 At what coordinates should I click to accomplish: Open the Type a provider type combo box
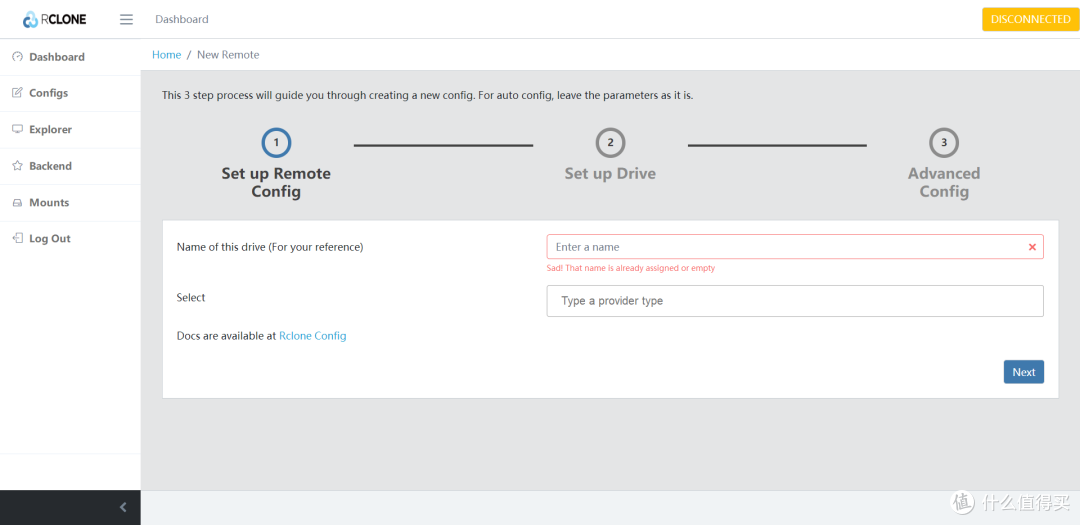(x=795, y=301)
